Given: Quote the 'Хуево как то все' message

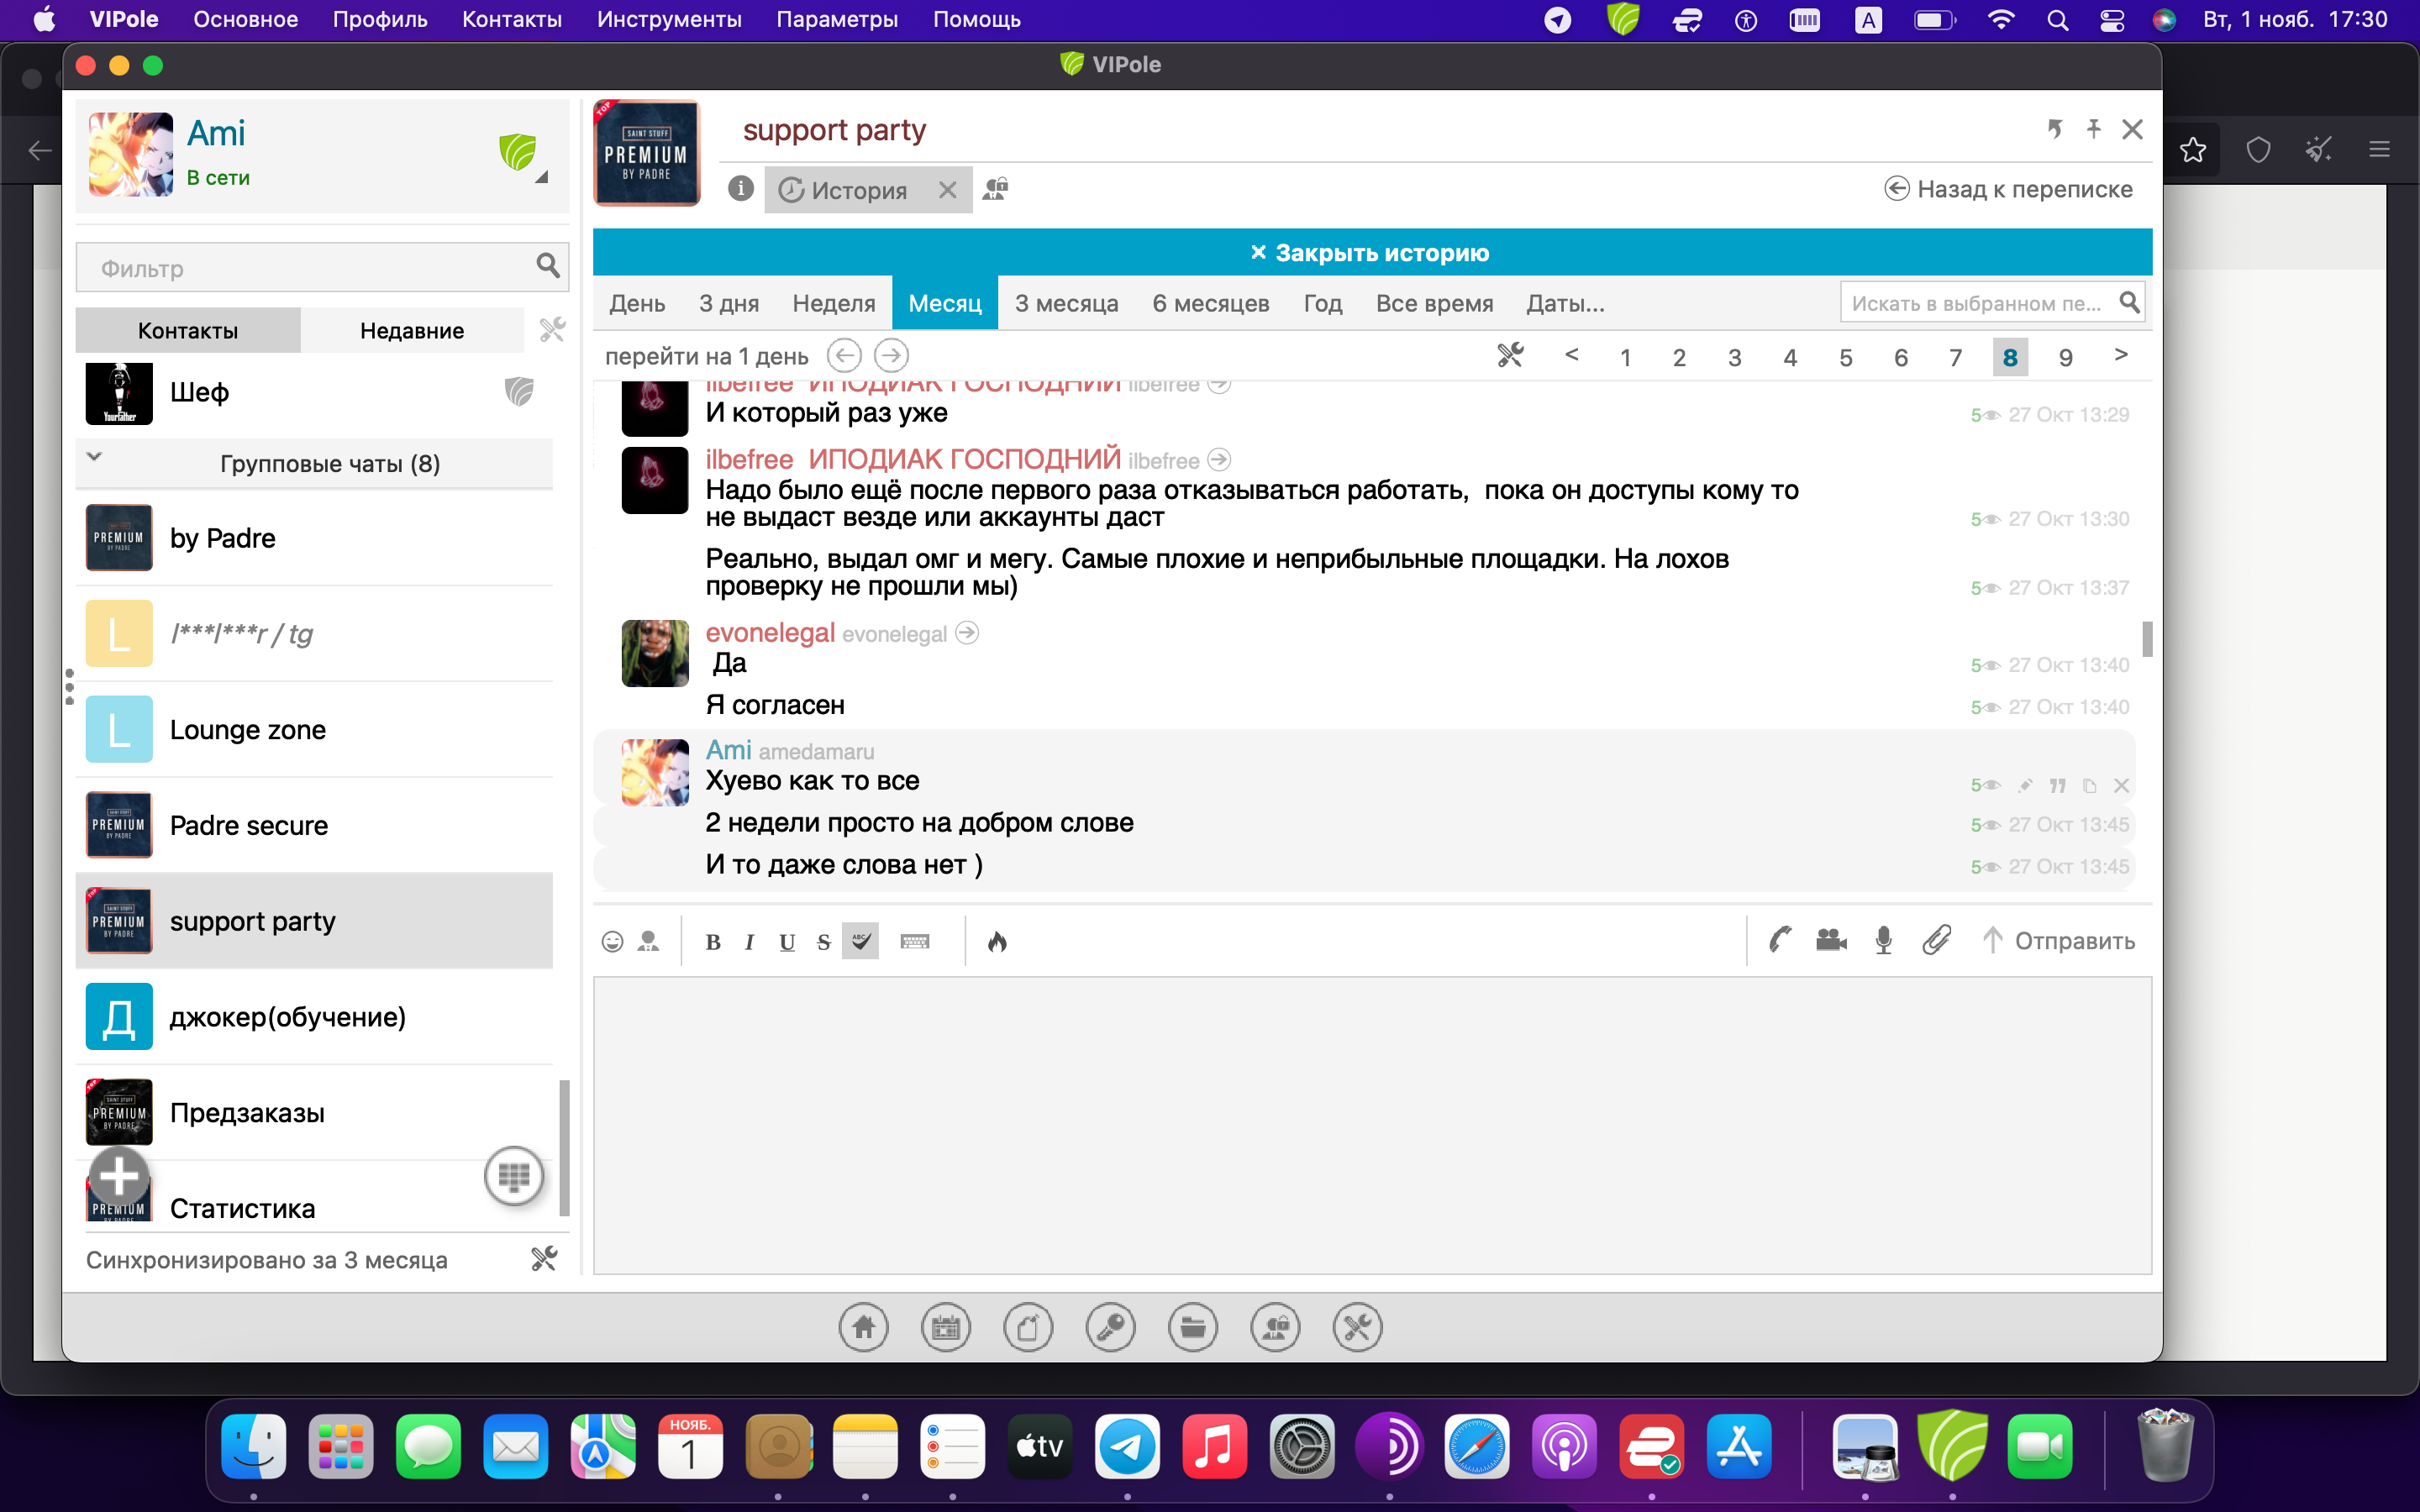Looking at the screenshot, I should [2057, 786].
